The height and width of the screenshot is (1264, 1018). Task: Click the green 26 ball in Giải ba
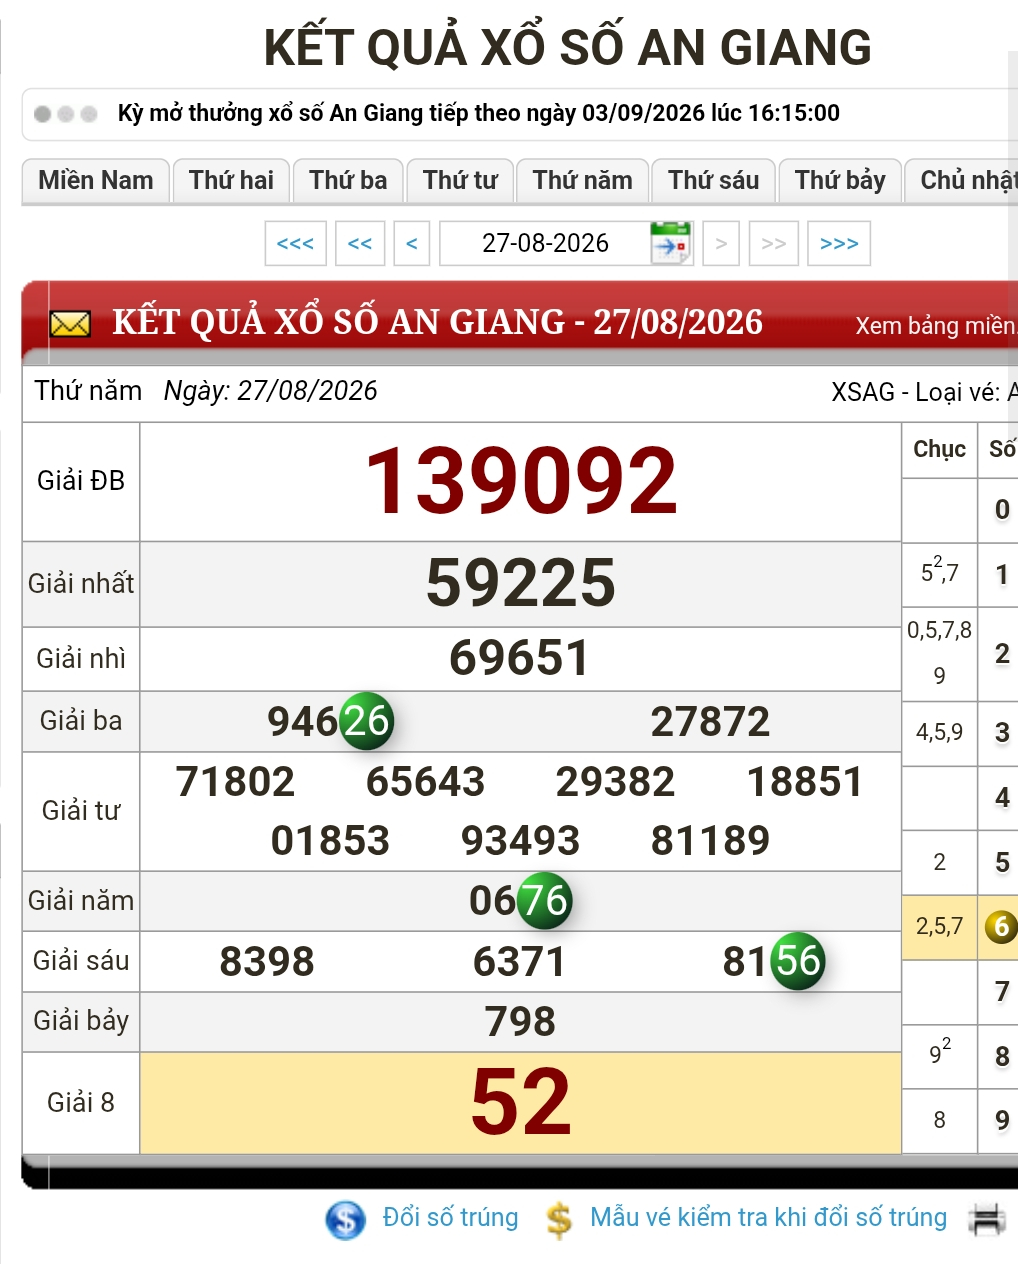(366, 721)
